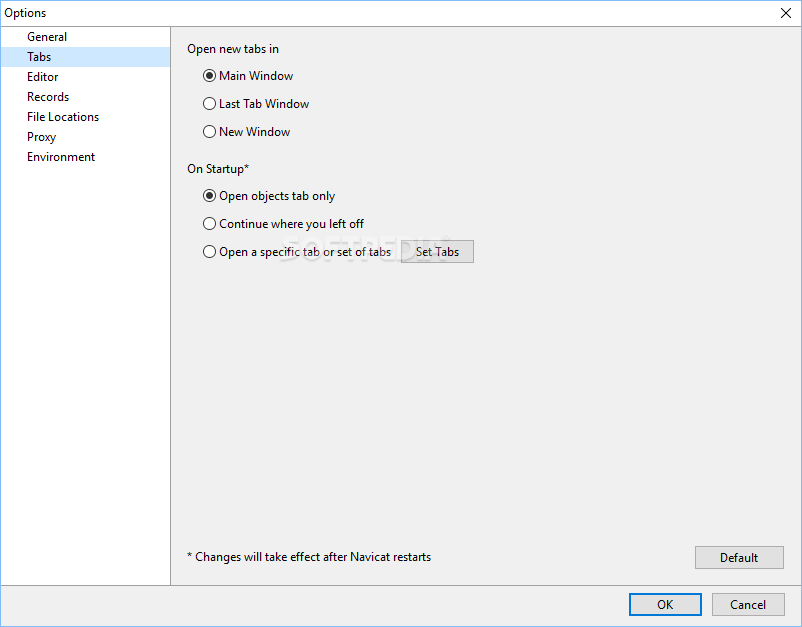Choose Open a specific tab or set of tabs
Screen dimensions: 802x627
[209, 253]
